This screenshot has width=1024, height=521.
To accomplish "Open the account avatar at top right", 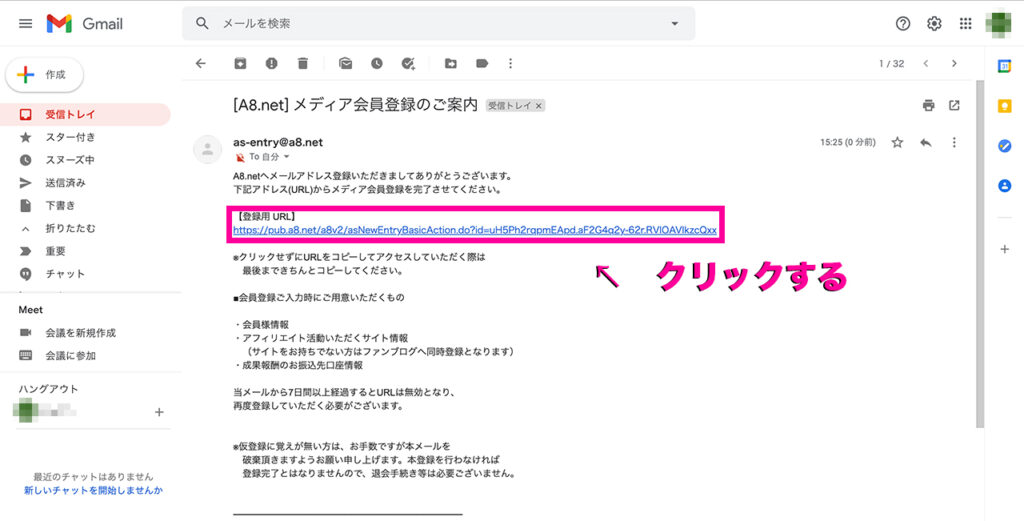I will click(x=997, y=24).
